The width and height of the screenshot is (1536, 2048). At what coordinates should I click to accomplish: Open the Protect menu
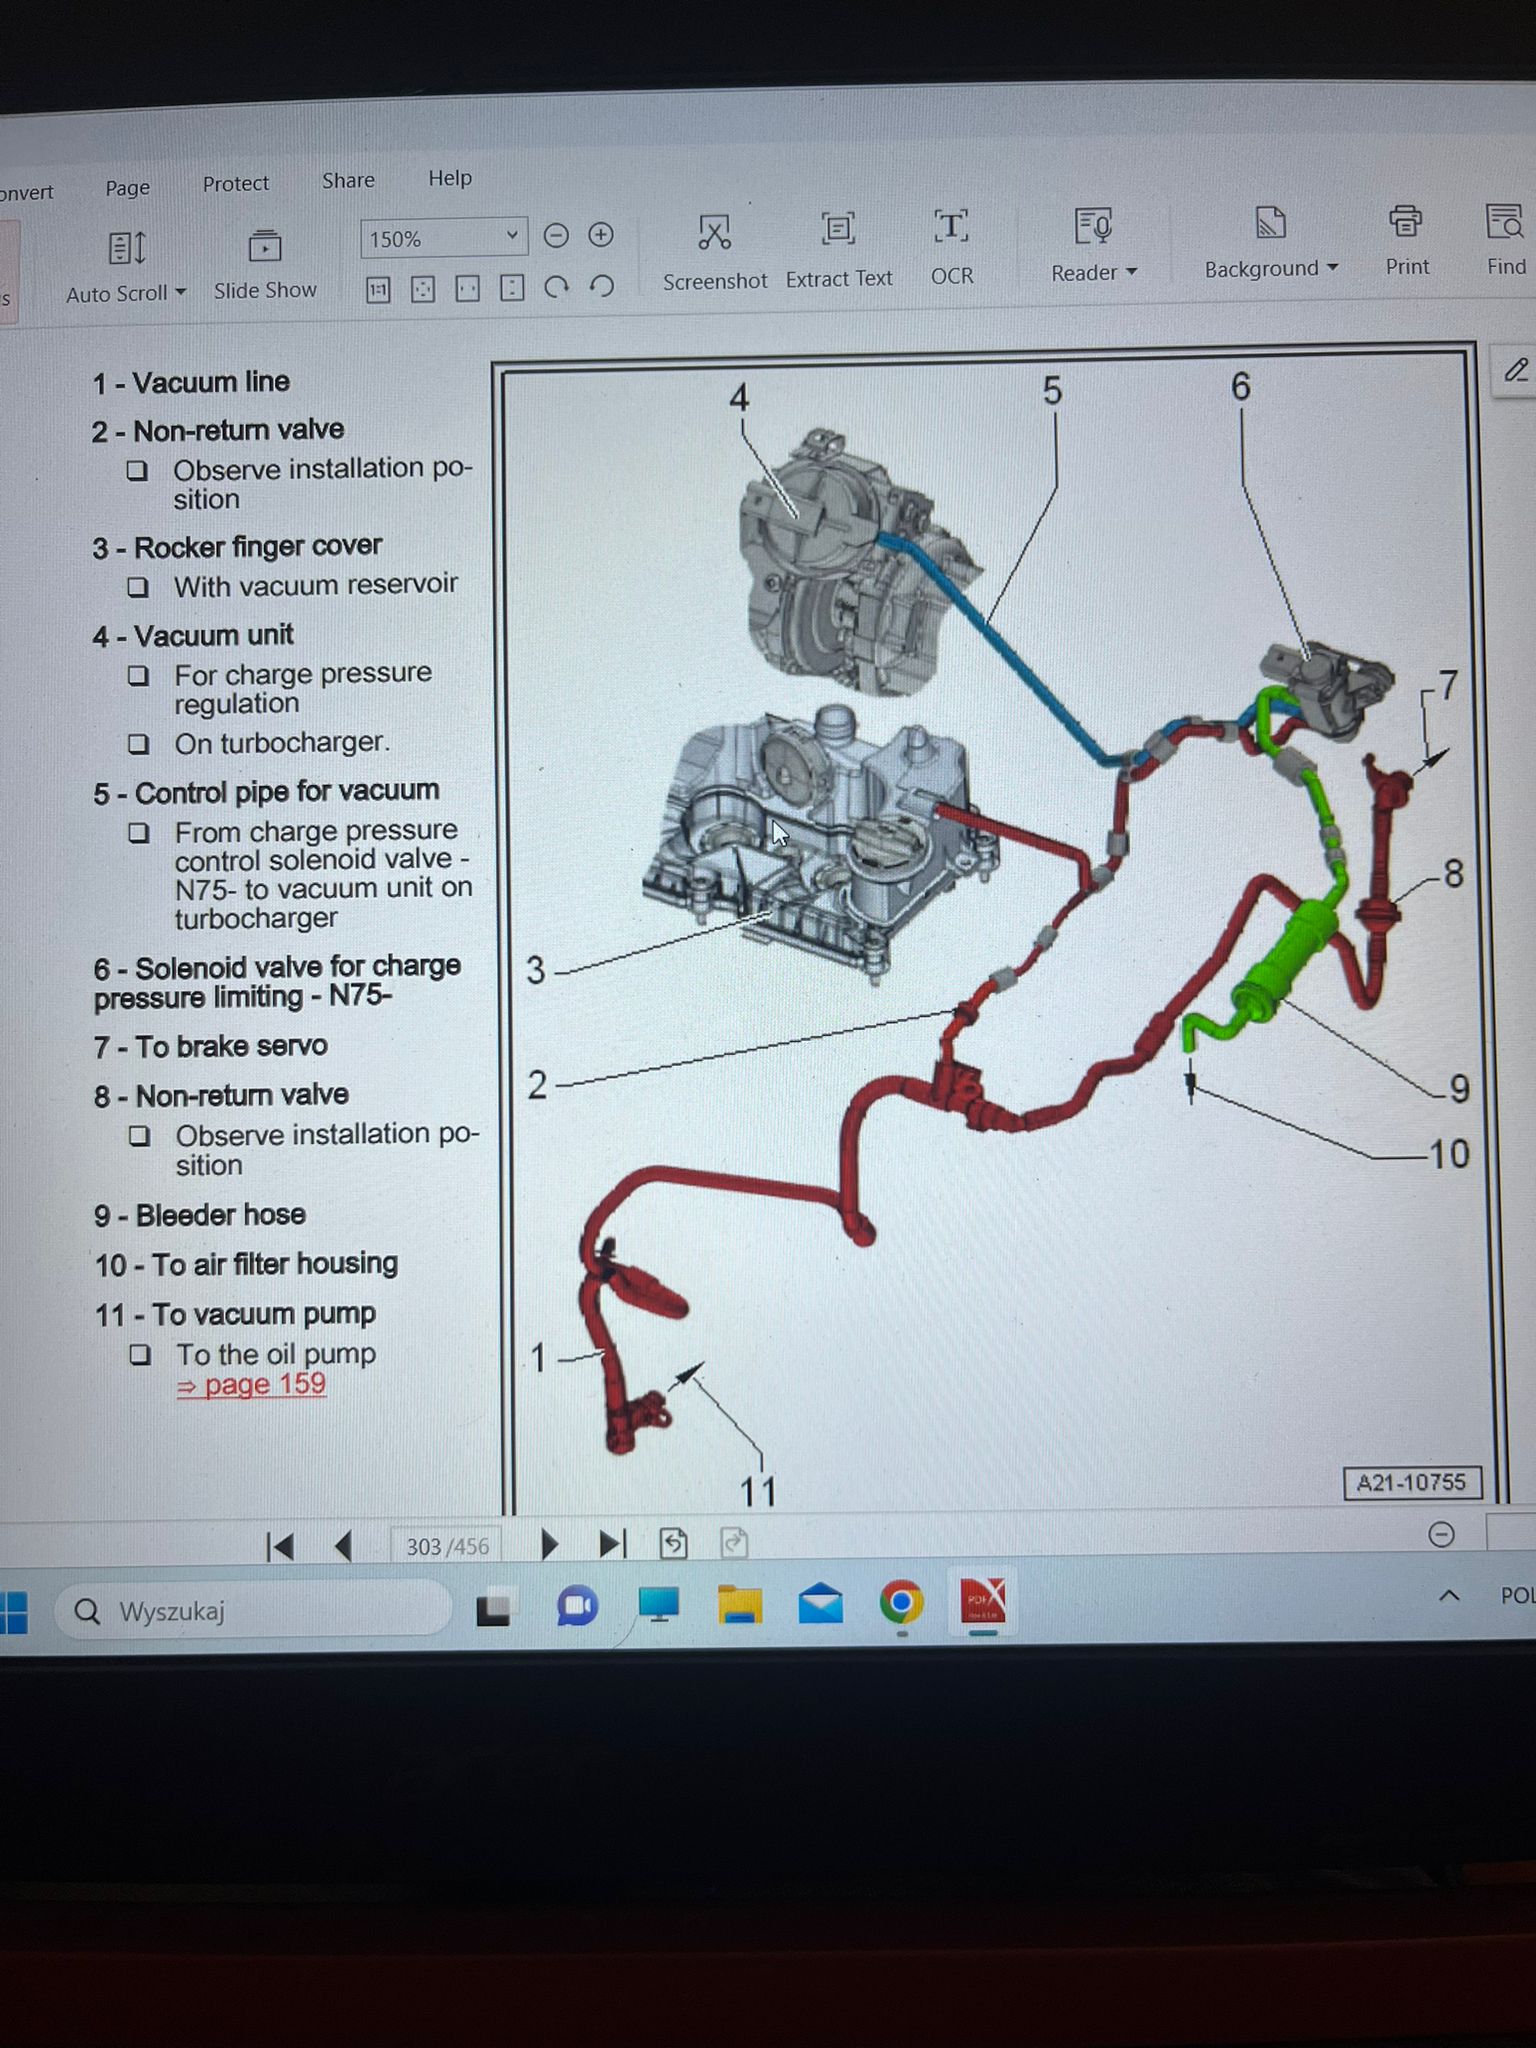tap(235, 184)
